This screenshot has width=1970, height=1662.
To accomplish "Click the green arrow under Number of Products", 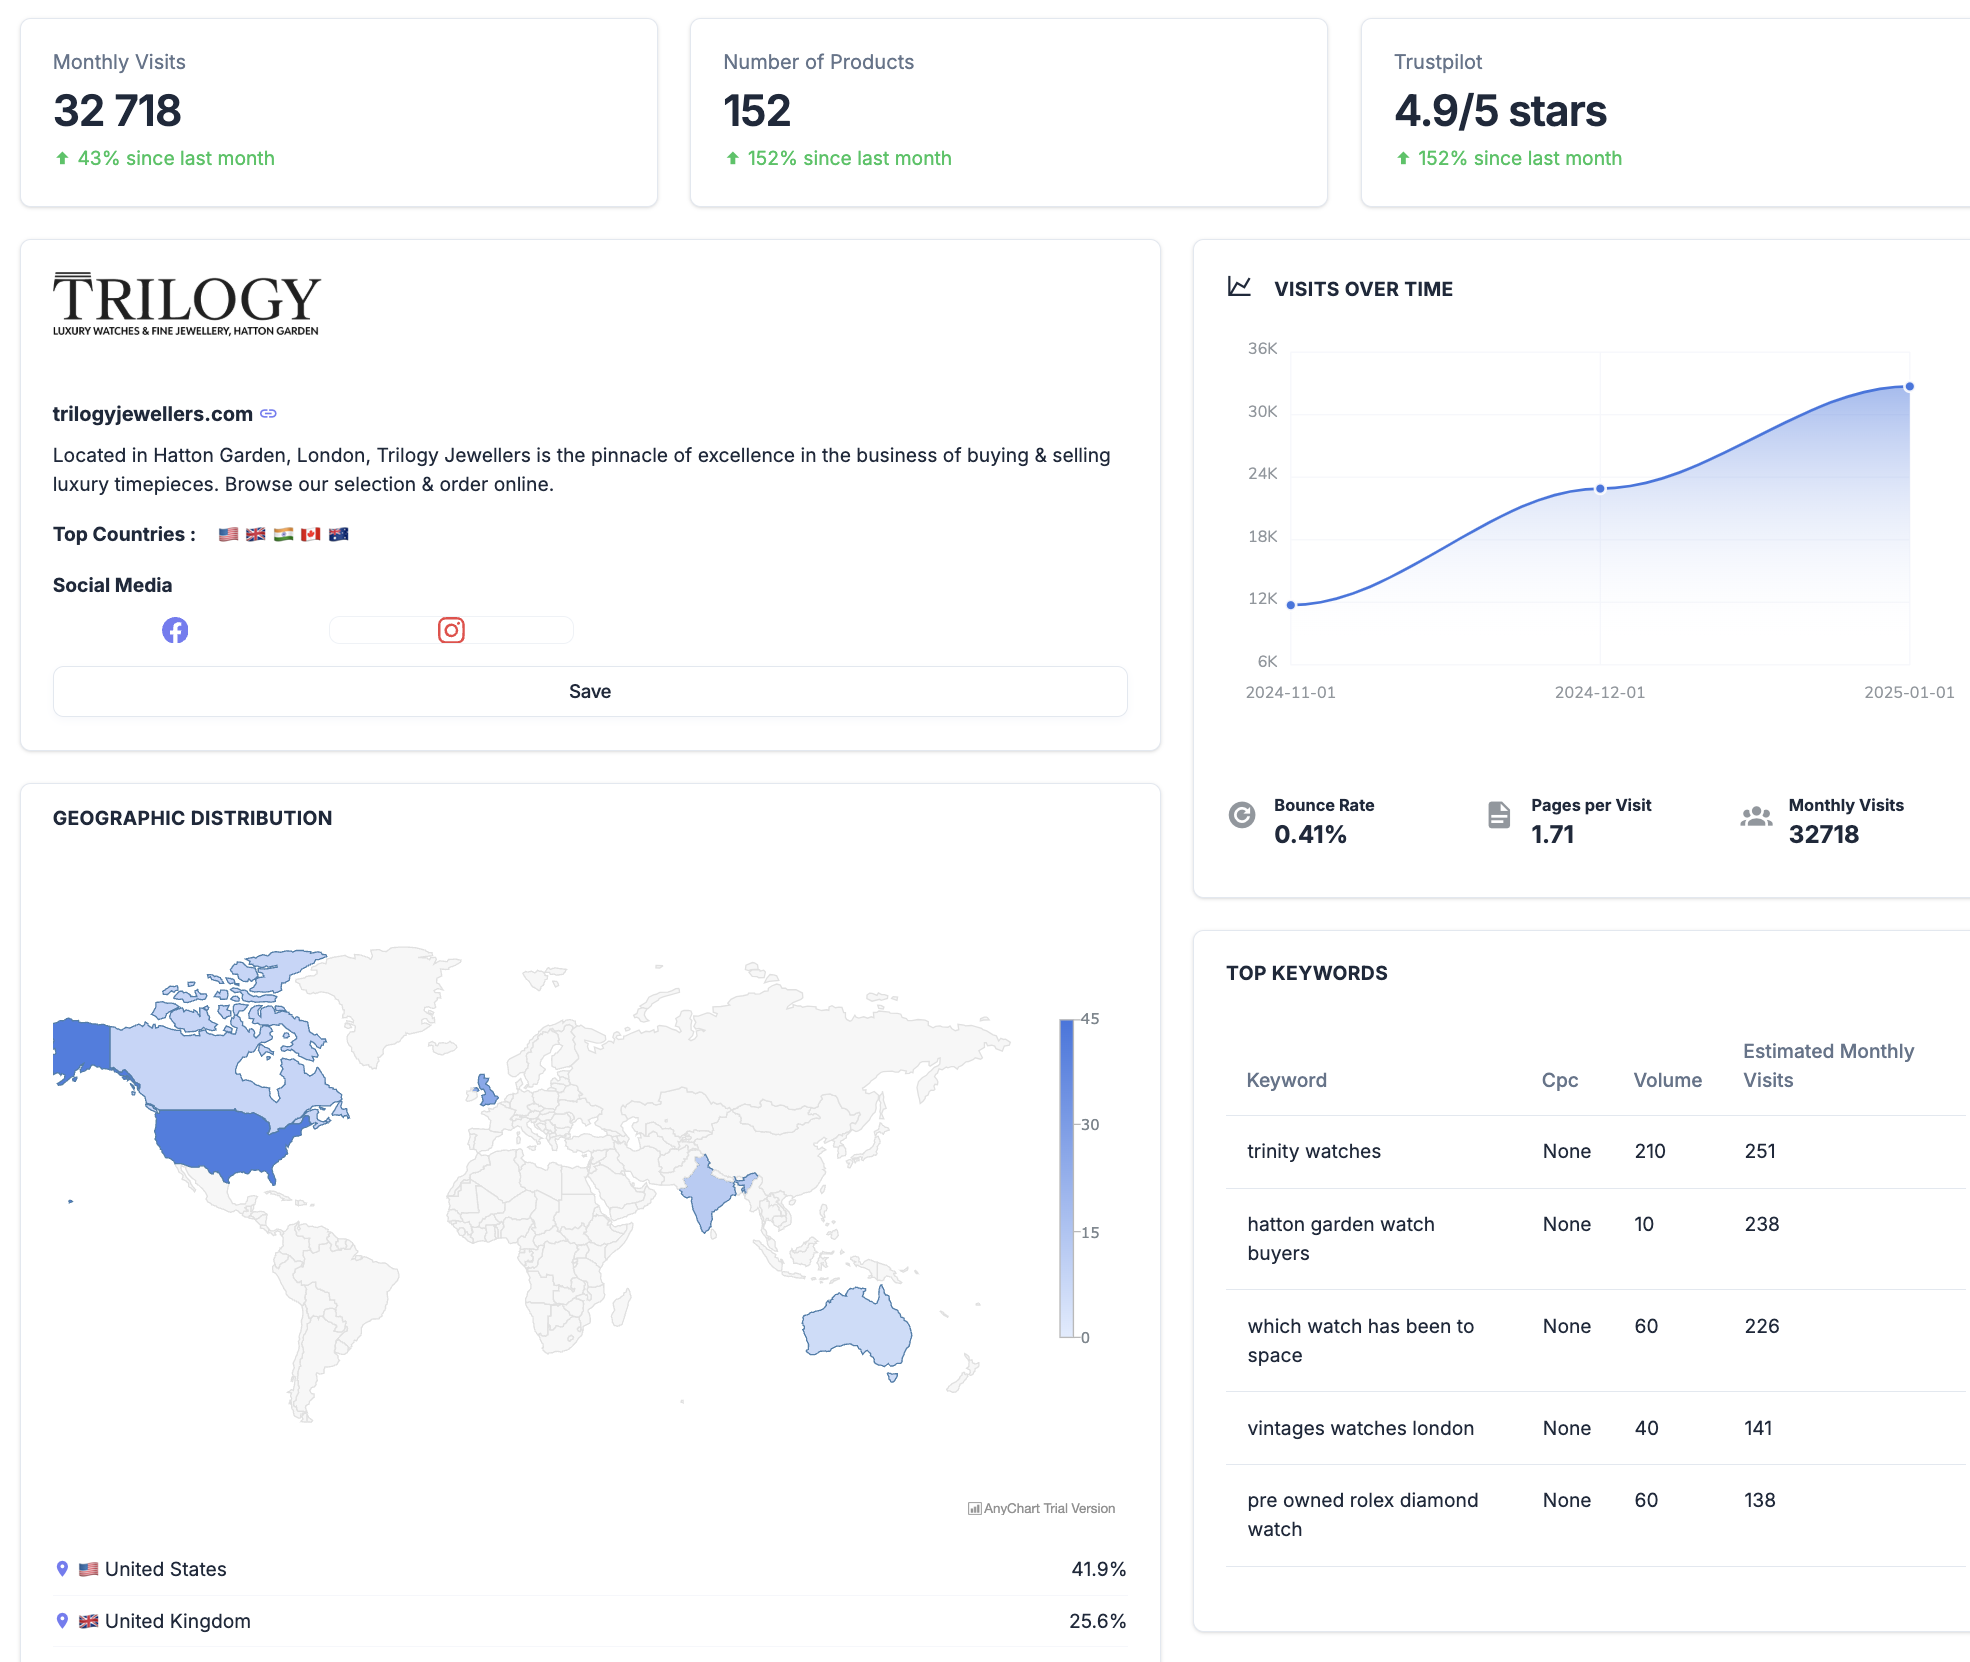I will coord(733,158).
